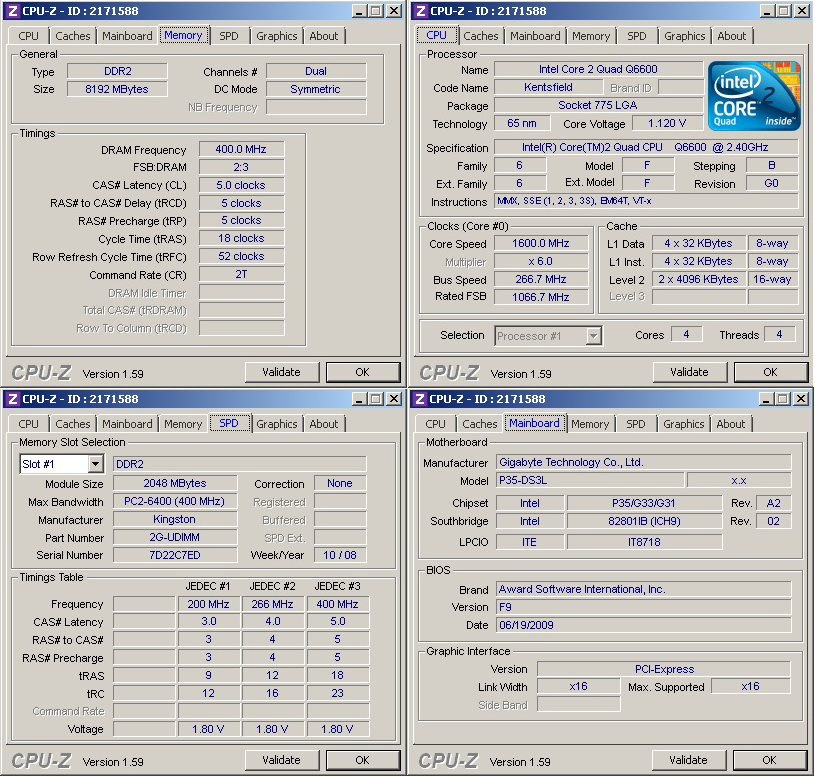
Task: Open the Slot #1 memory slot dropdown
Action: point(95,464)
